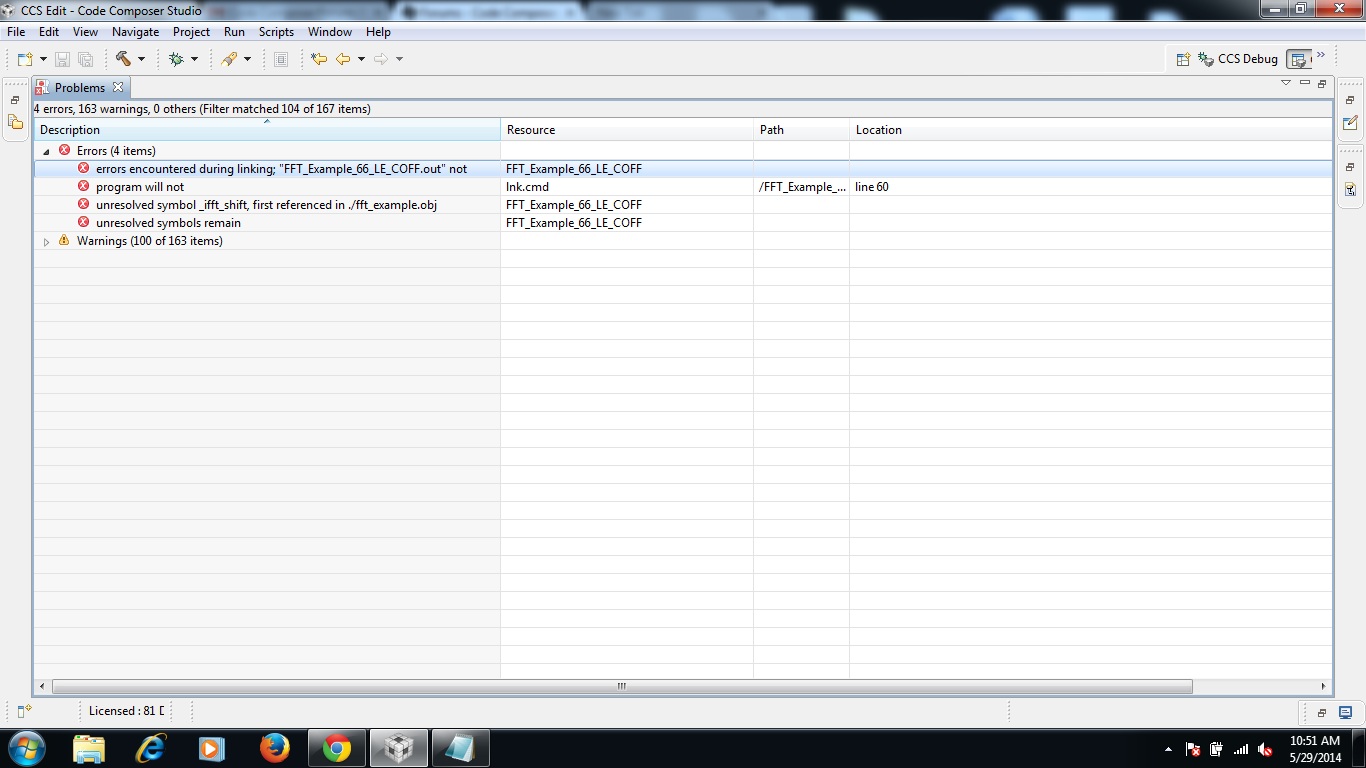Open Google Chrome from the taskbar
The width and height of the screenshot is (1366, 768).
coord(337,748)
